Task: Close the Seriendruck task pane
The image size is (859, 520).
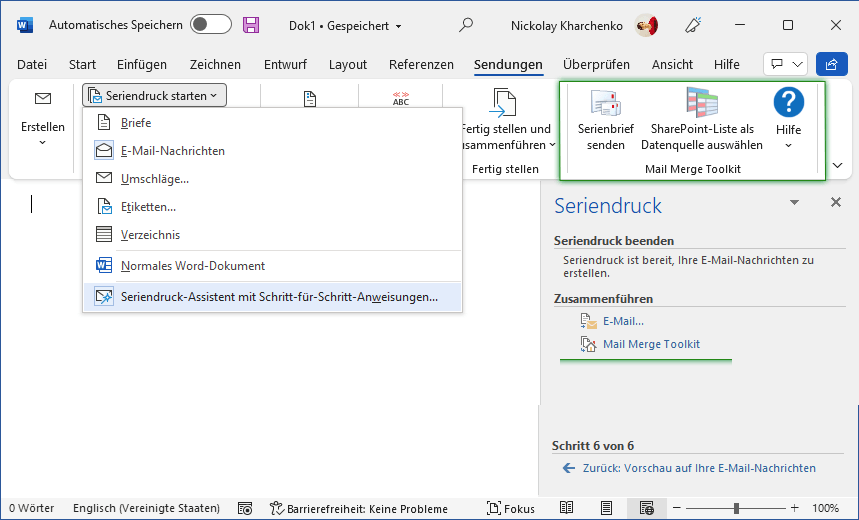Action: [836, 202]
